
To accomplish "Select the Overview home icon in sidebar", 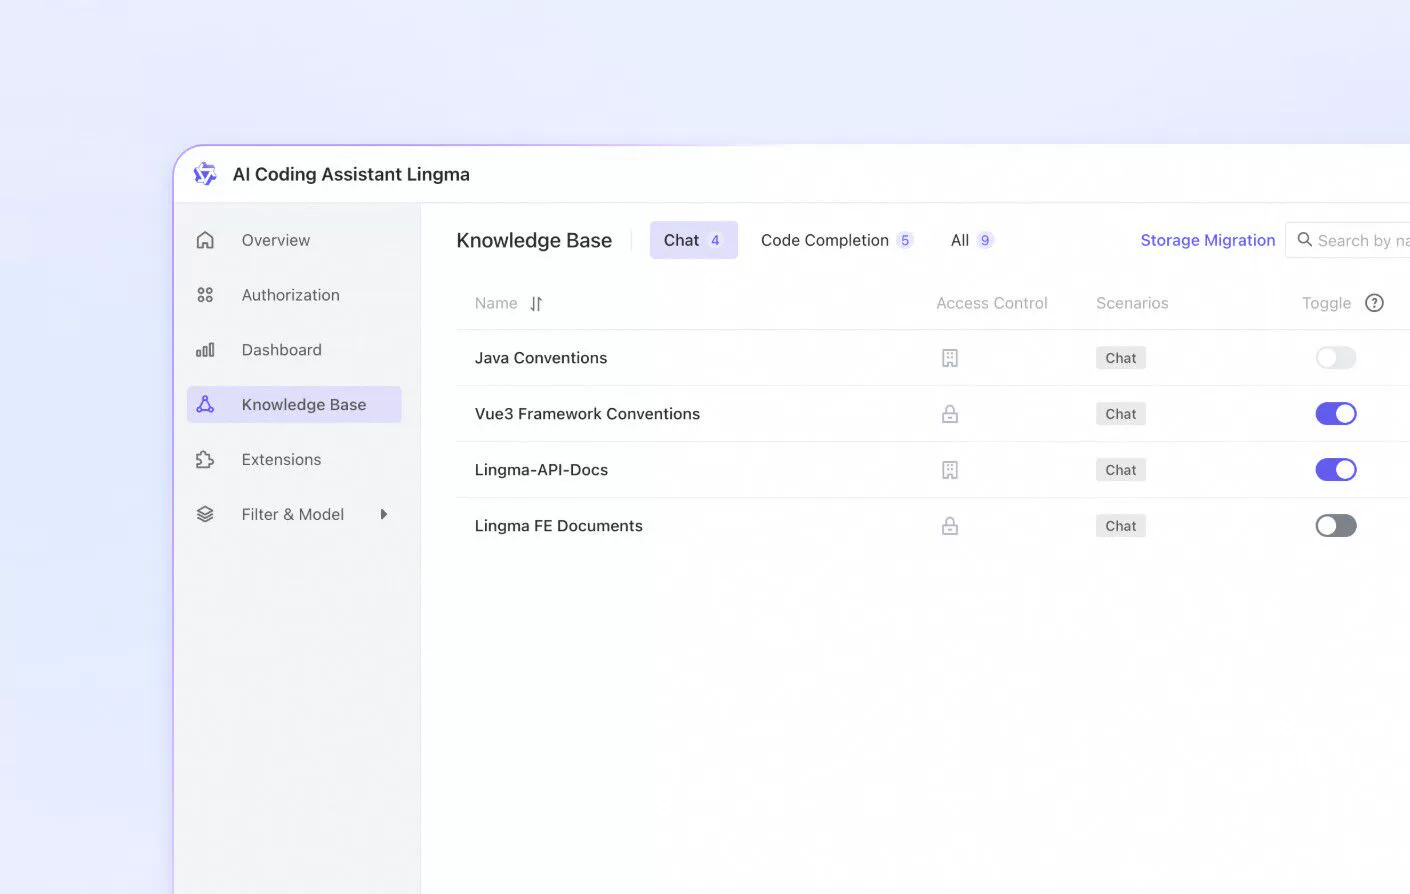I will [205, 240].
